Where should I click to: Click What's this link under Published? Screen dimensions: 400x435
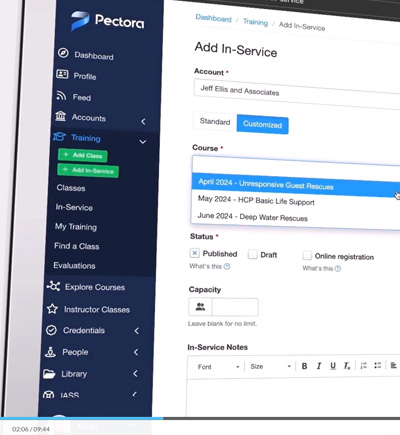(206, 266)
